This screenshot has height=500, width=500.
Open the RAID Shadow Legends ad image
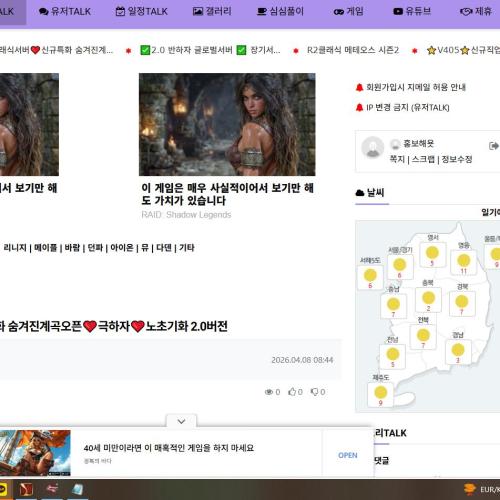pos(227,124)
